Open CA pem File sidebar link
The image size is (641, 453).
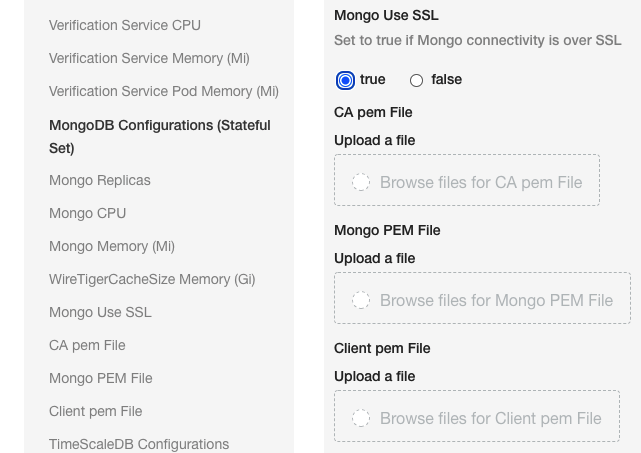[87, 345]
